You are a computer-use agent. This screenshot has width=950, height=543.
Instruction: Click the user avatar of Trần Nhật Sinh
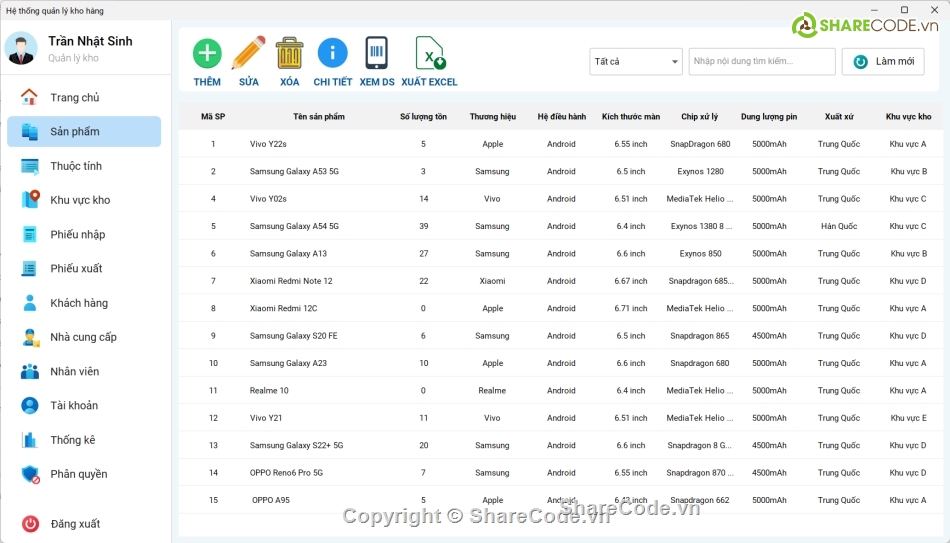[21, 48]
